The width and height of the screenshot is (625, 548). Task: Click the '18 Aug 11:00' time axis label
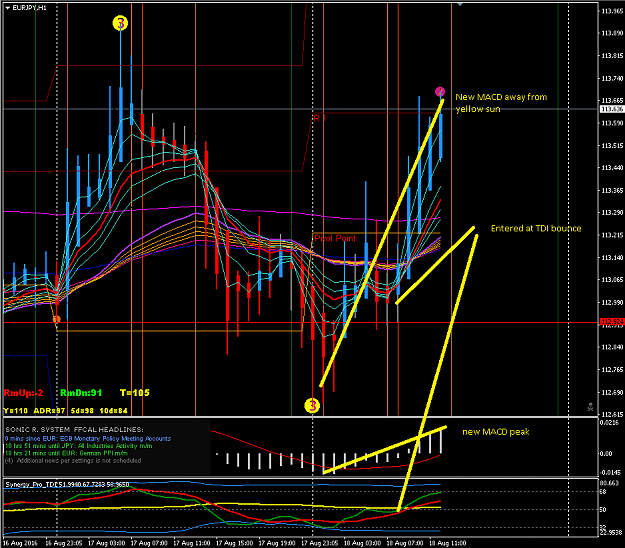tap(448, 543)
